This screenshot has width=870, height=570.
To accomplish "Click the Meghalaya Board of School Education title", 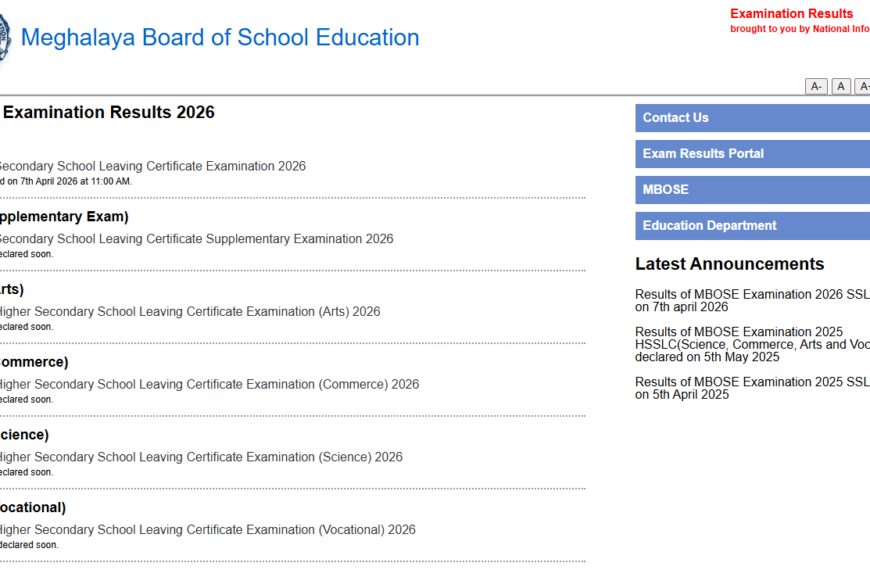I will click(220, 38).
